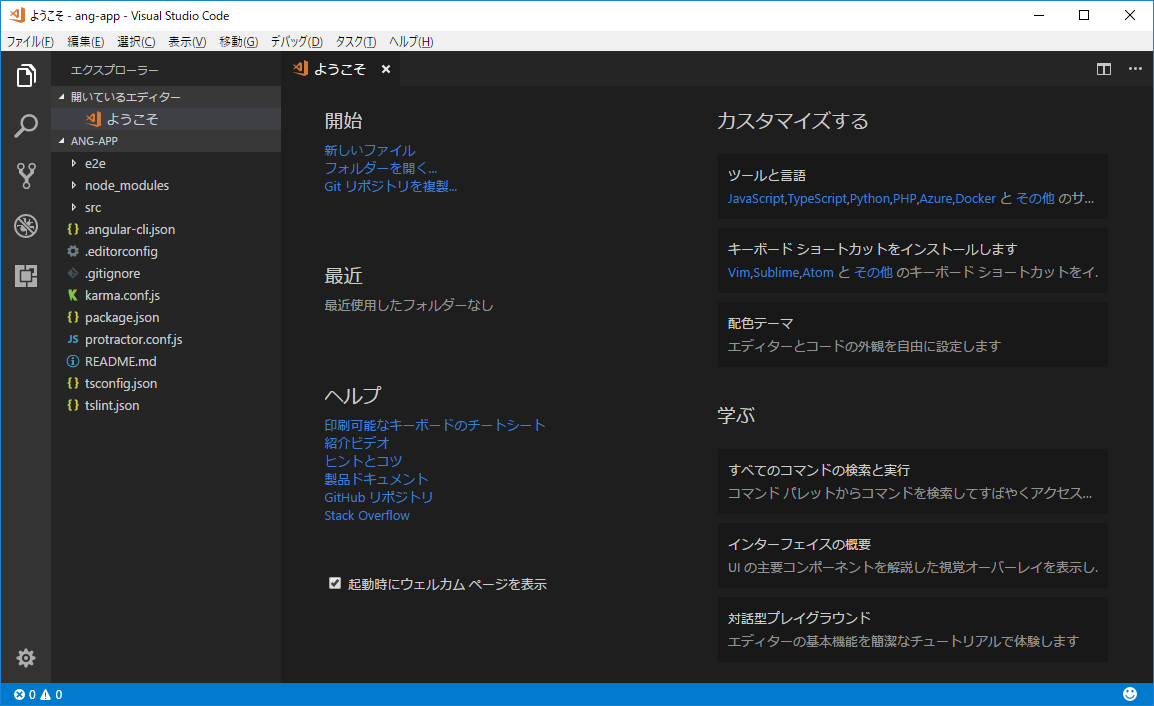Expand the e2e folder

tap(74, 163)
